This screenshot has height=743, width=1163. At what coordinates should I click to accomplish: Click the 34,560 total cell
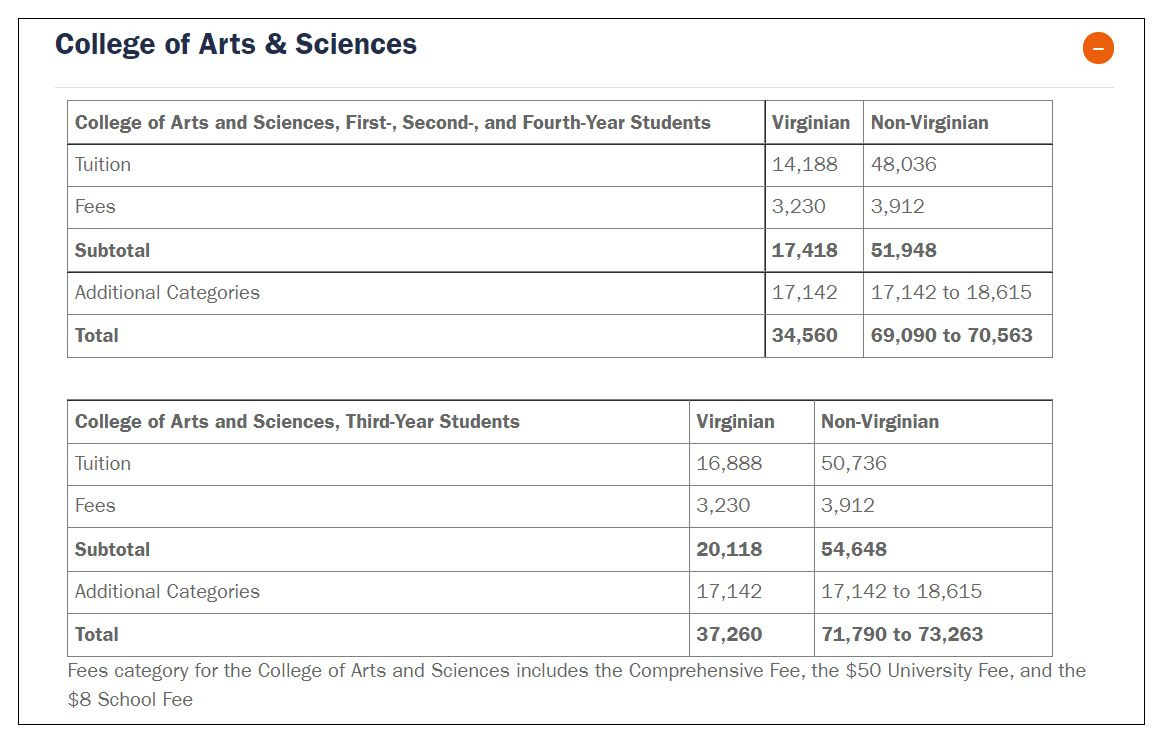(805, 336)
